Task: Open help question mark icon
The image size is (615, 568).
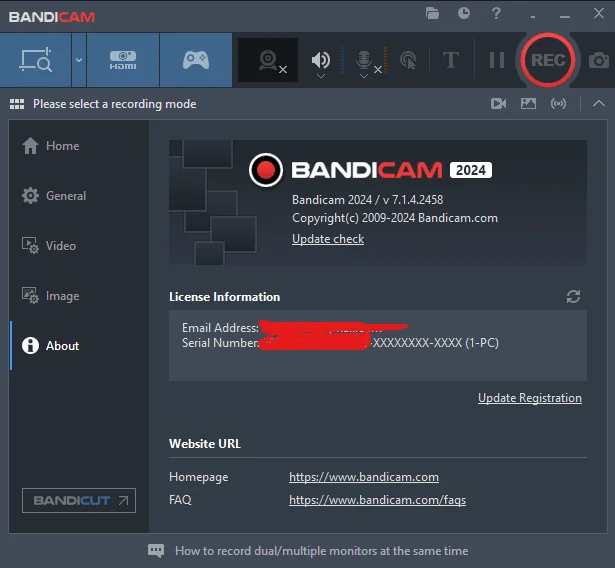Action: pos(496,13)
